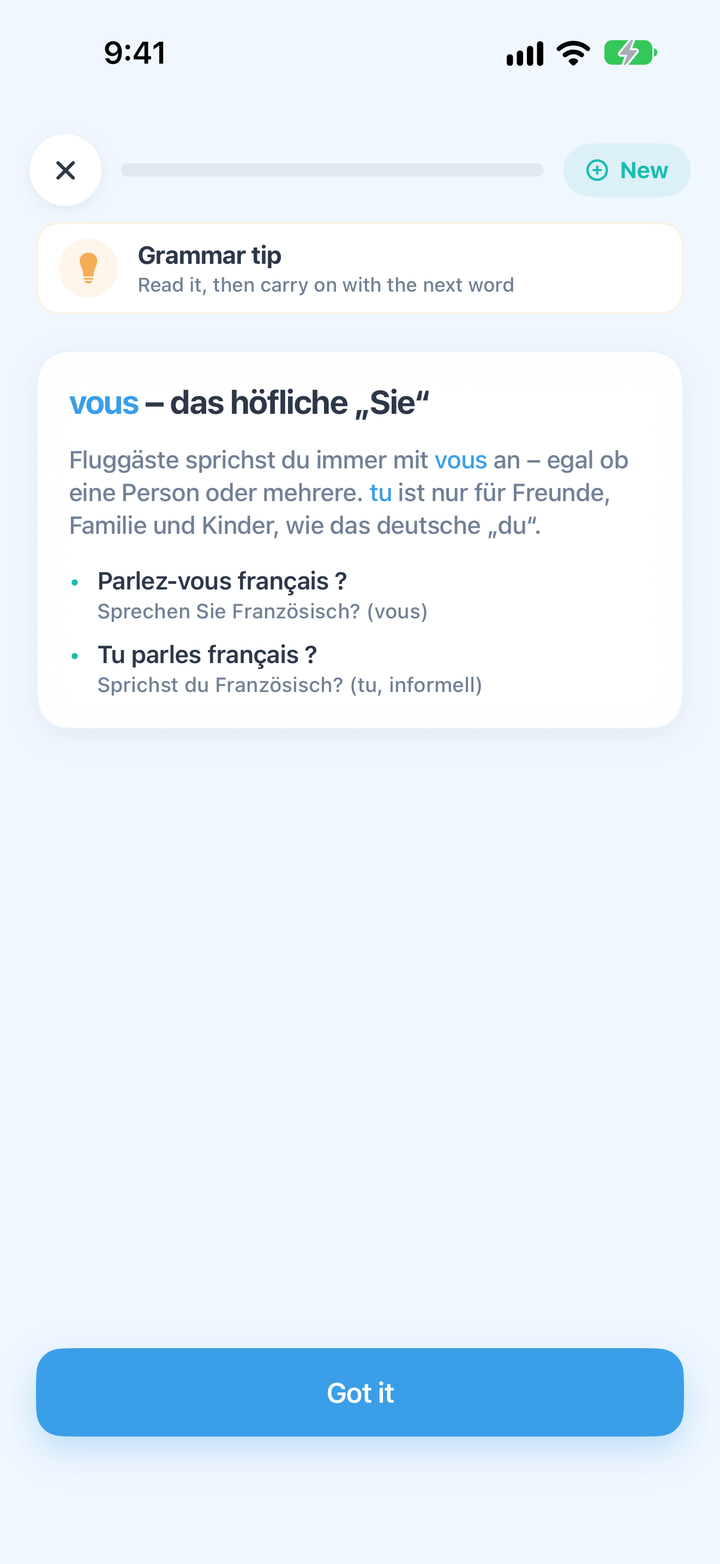Tap the blue 'vous' in the heading

[x=103, y=403]
